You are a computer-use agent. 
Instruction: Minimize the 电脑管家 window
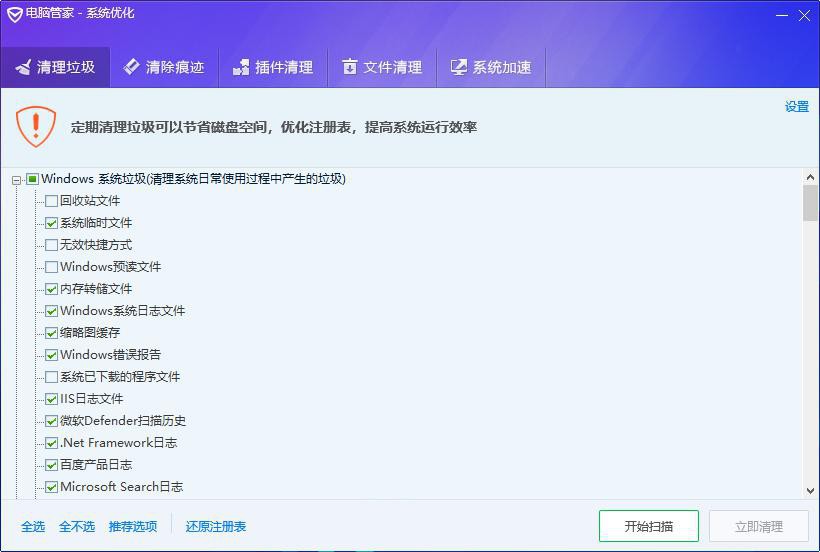[x=782, y=15]
